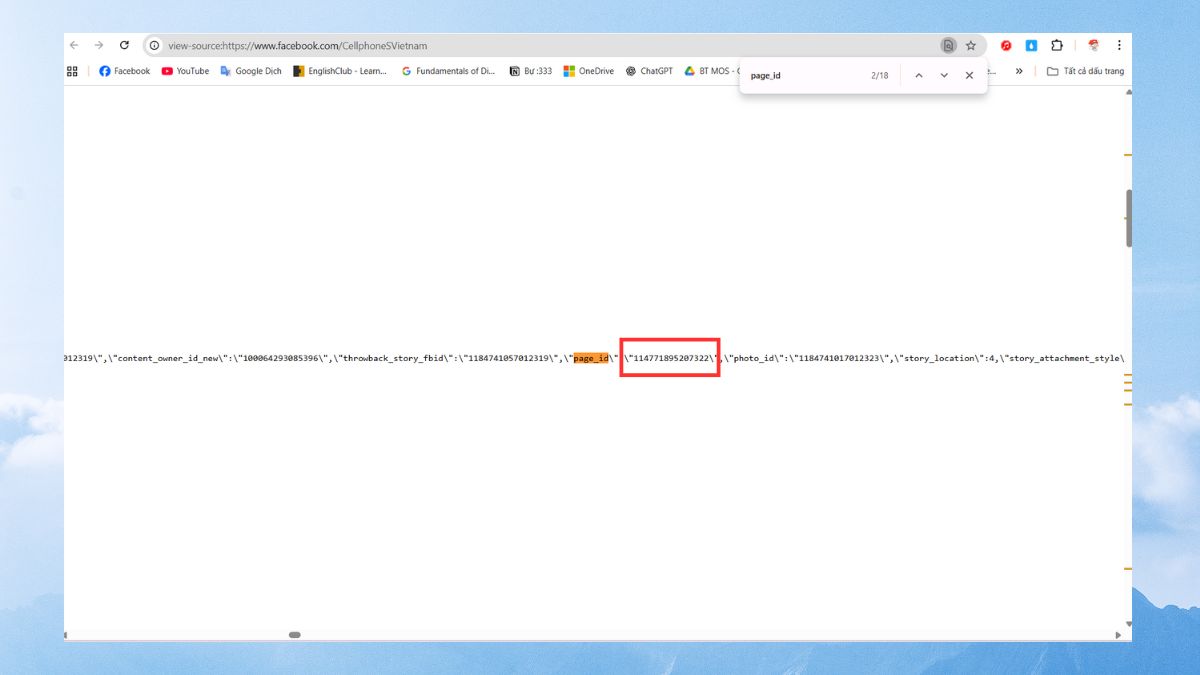Open the red music extension icon

(1006, 45)
